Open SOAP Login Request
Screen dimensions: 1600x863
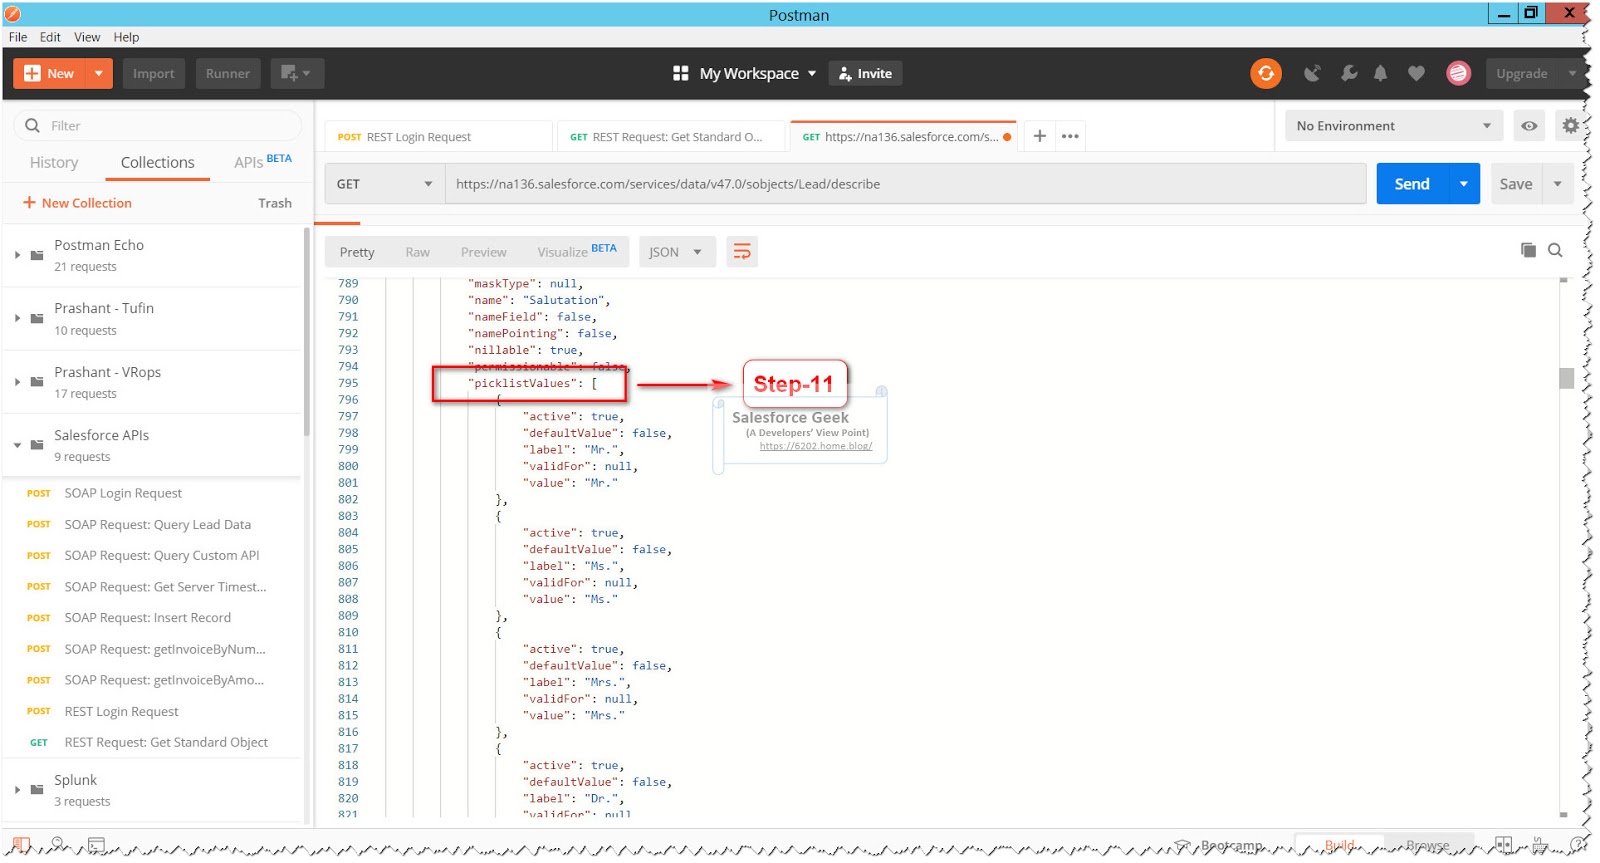tap(123, 493)
